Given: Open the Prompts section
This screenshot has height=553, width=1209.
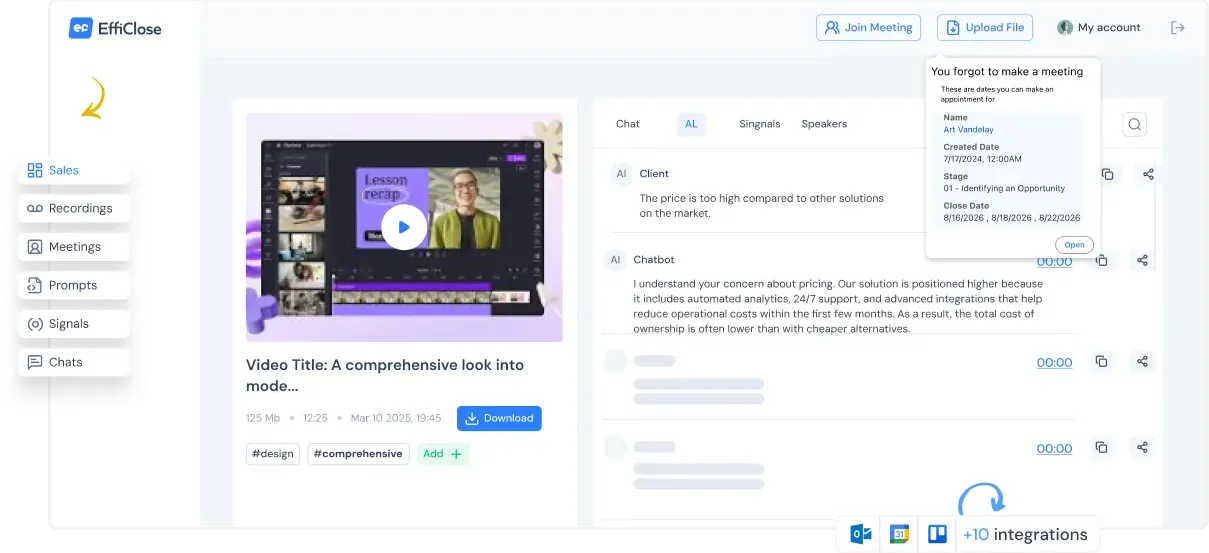Looking at the screenshot, I should pyautogui.click(x=74, y=285).
